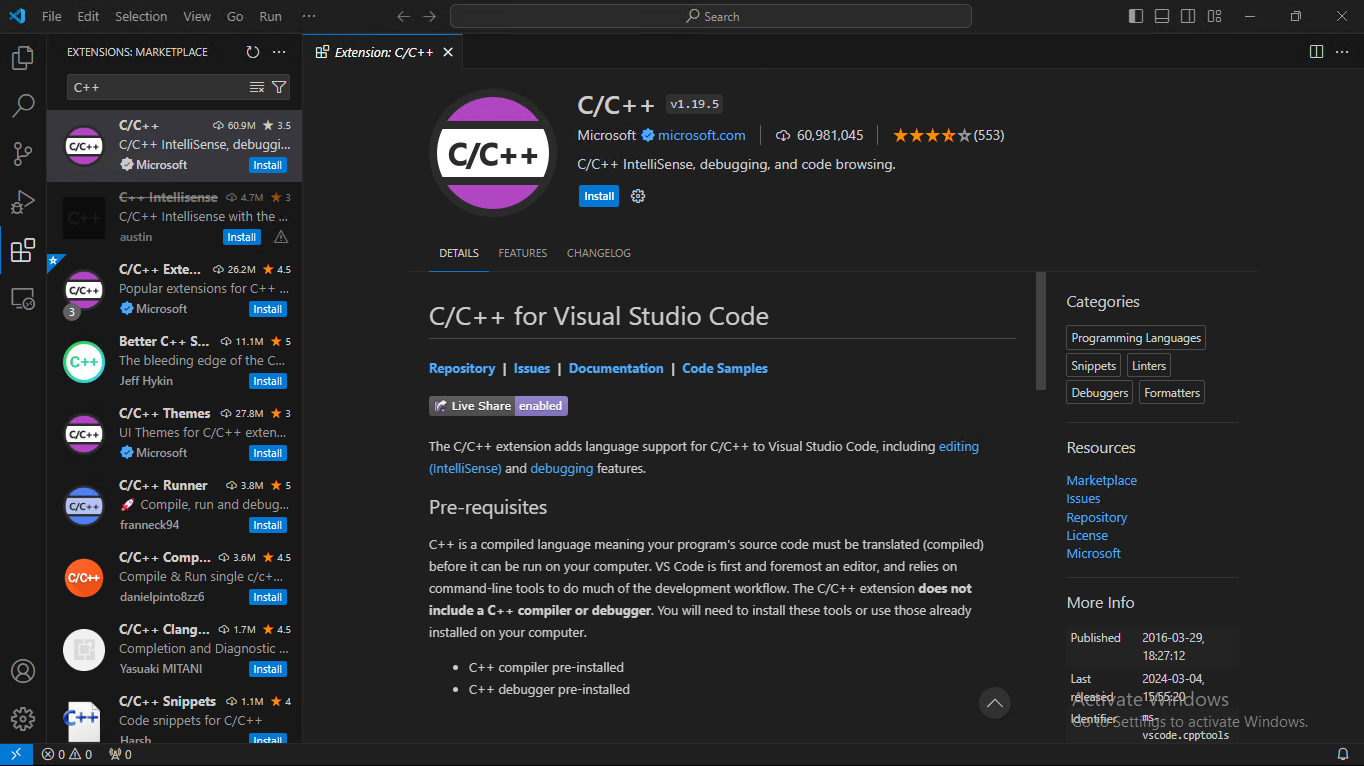Open the filter extensions funnel icon
This screenshot has height=766, width=1364.
click(279, 87)
